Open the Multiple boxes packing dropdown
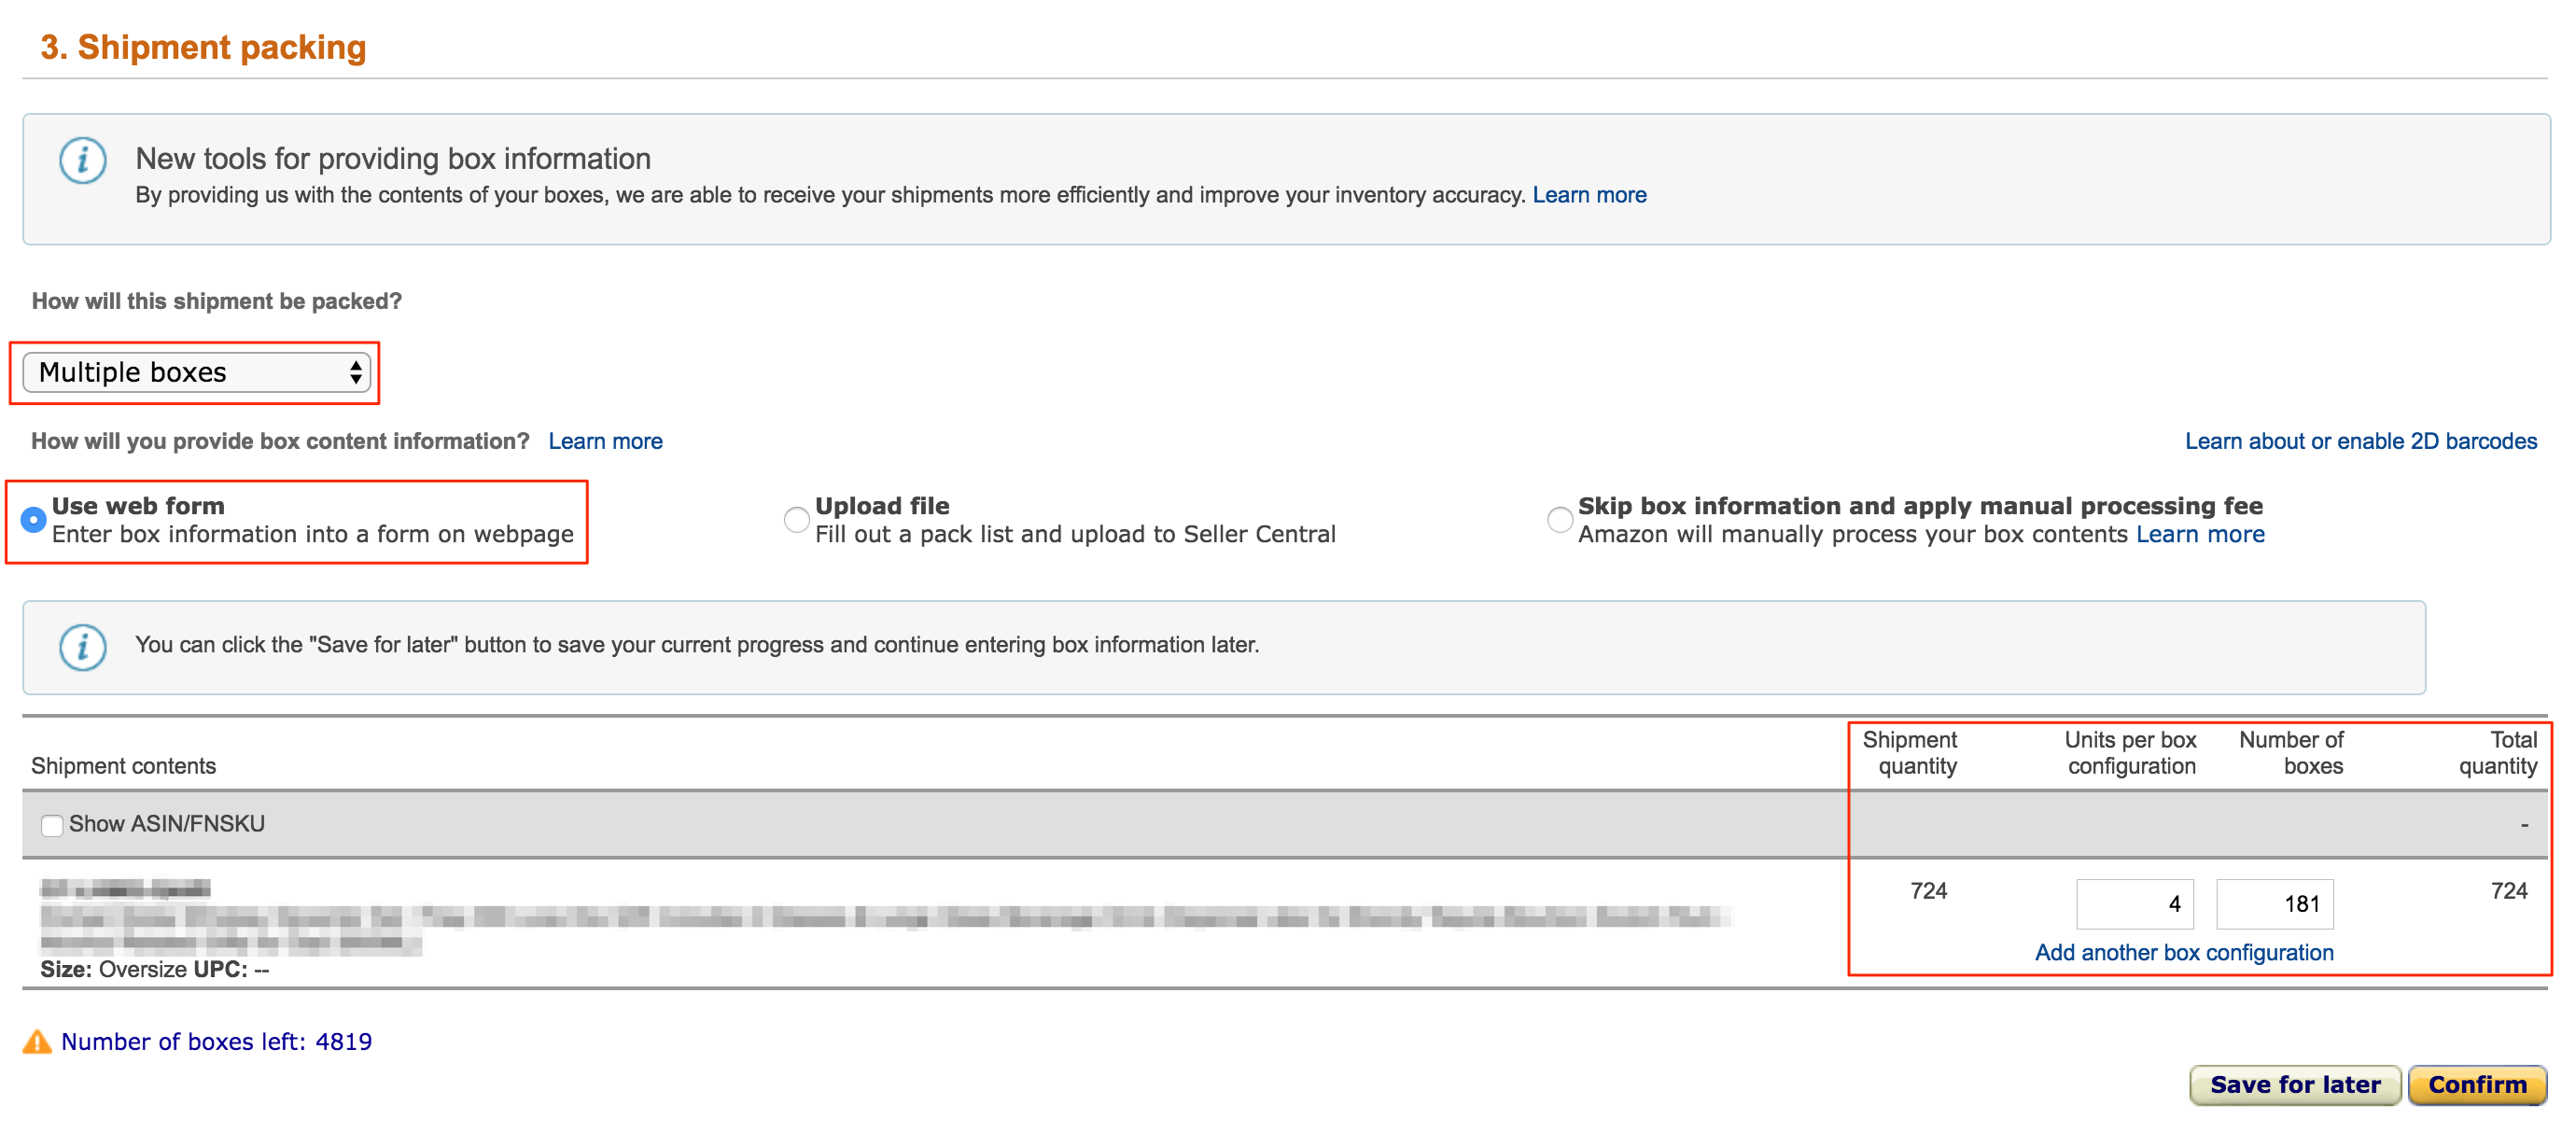 196,373
